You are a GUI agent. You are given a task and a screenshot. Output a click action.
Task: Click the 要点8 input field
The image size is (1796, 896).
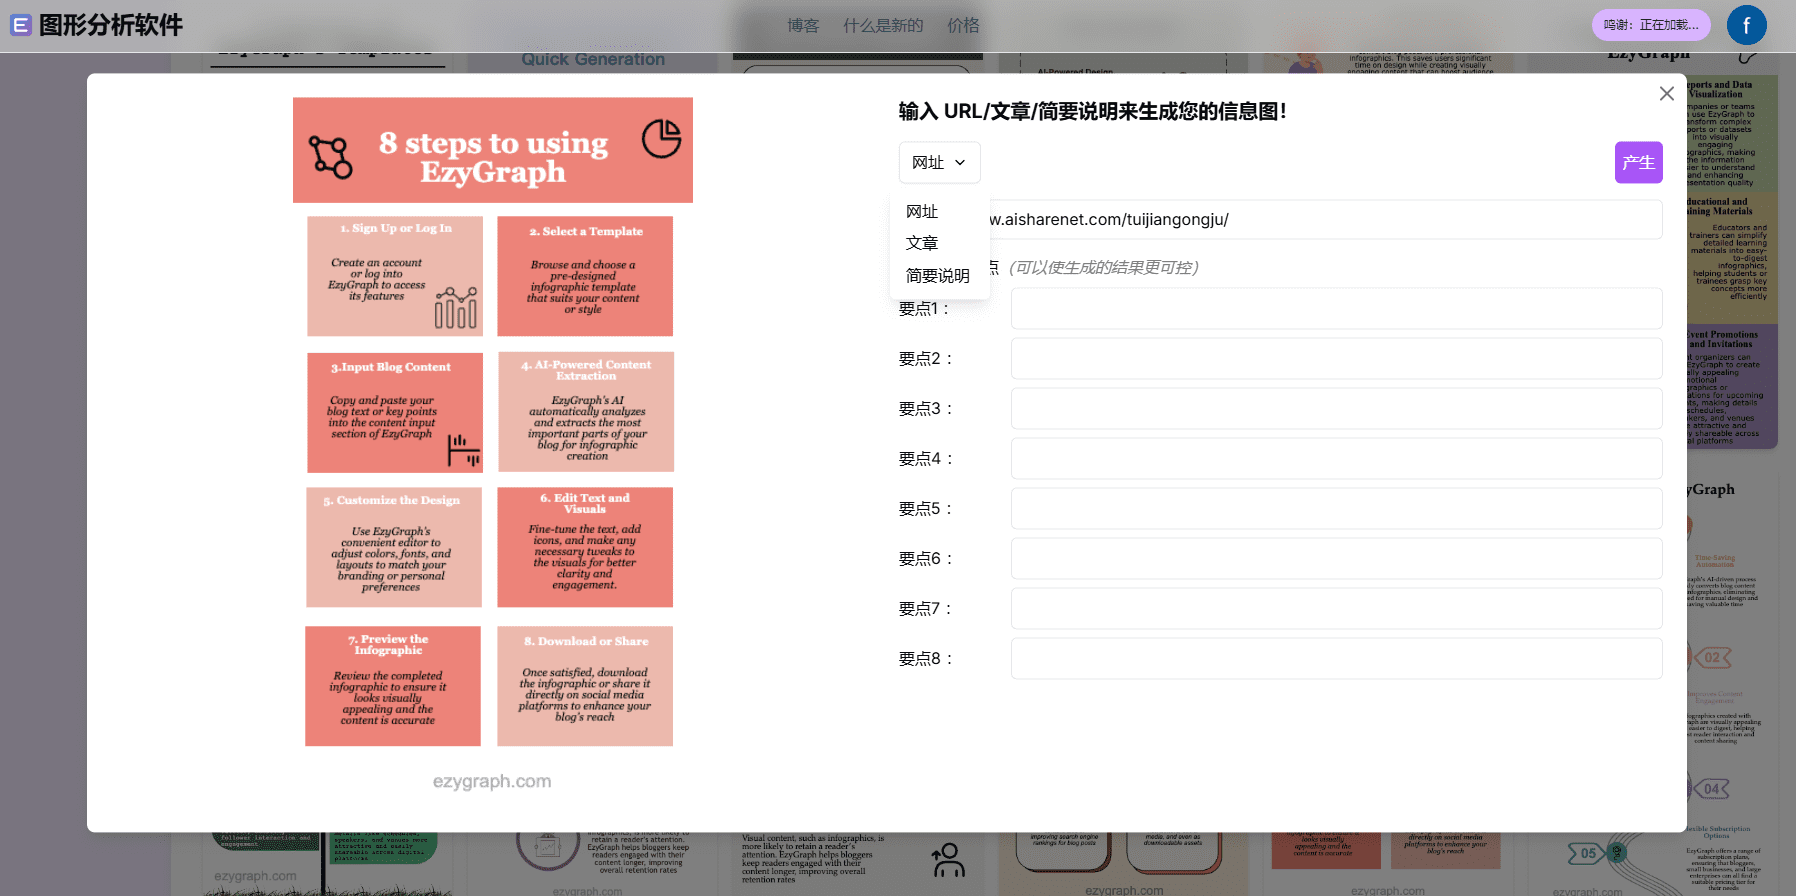click(1336, 658)
